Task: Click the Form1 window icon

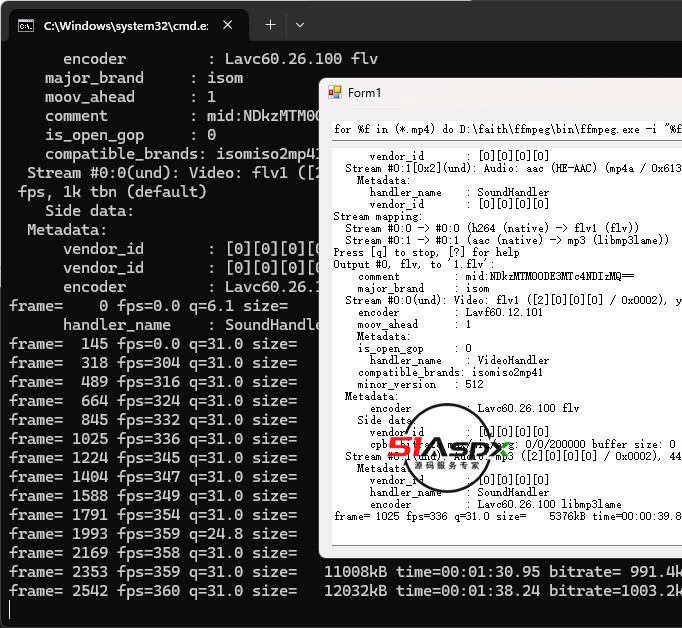Action: coord(334,93)
